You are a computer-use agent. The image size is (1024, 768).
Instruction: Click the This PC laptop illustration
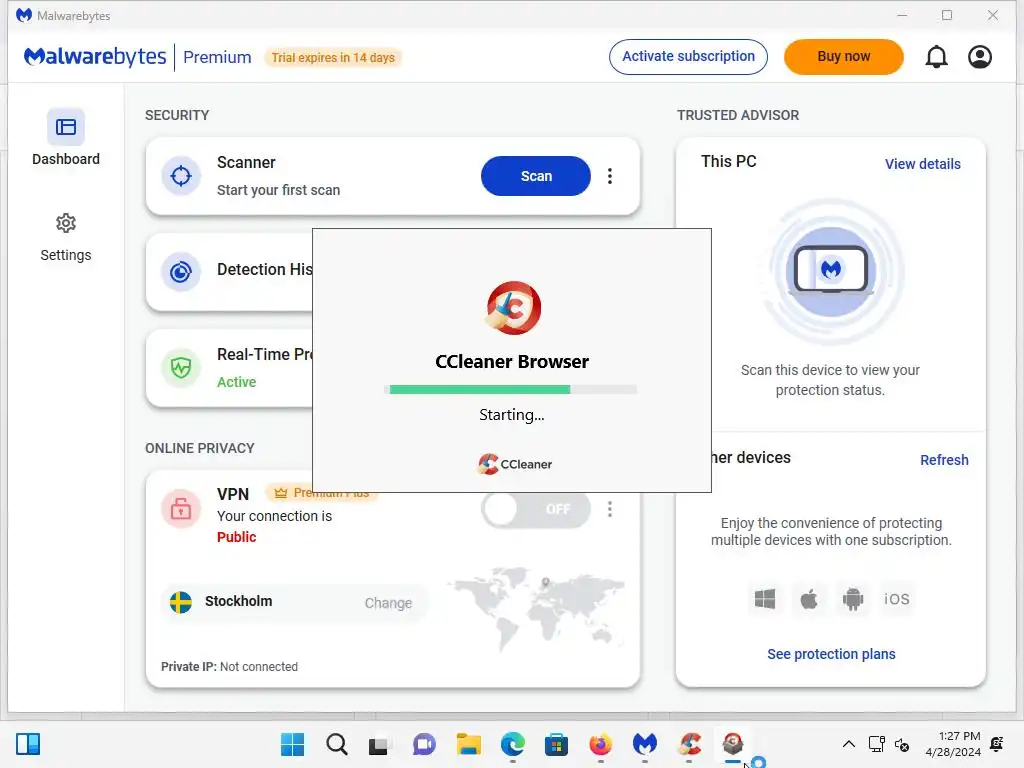click(x=831, y=271)
